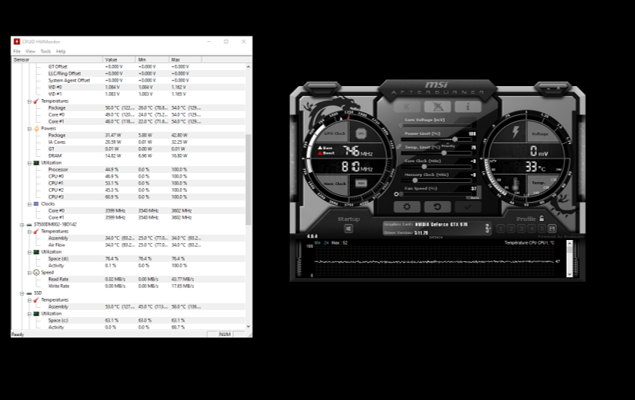Click the SSD drive icon
Screen dimensions: 635x400
tap(29, 293)
